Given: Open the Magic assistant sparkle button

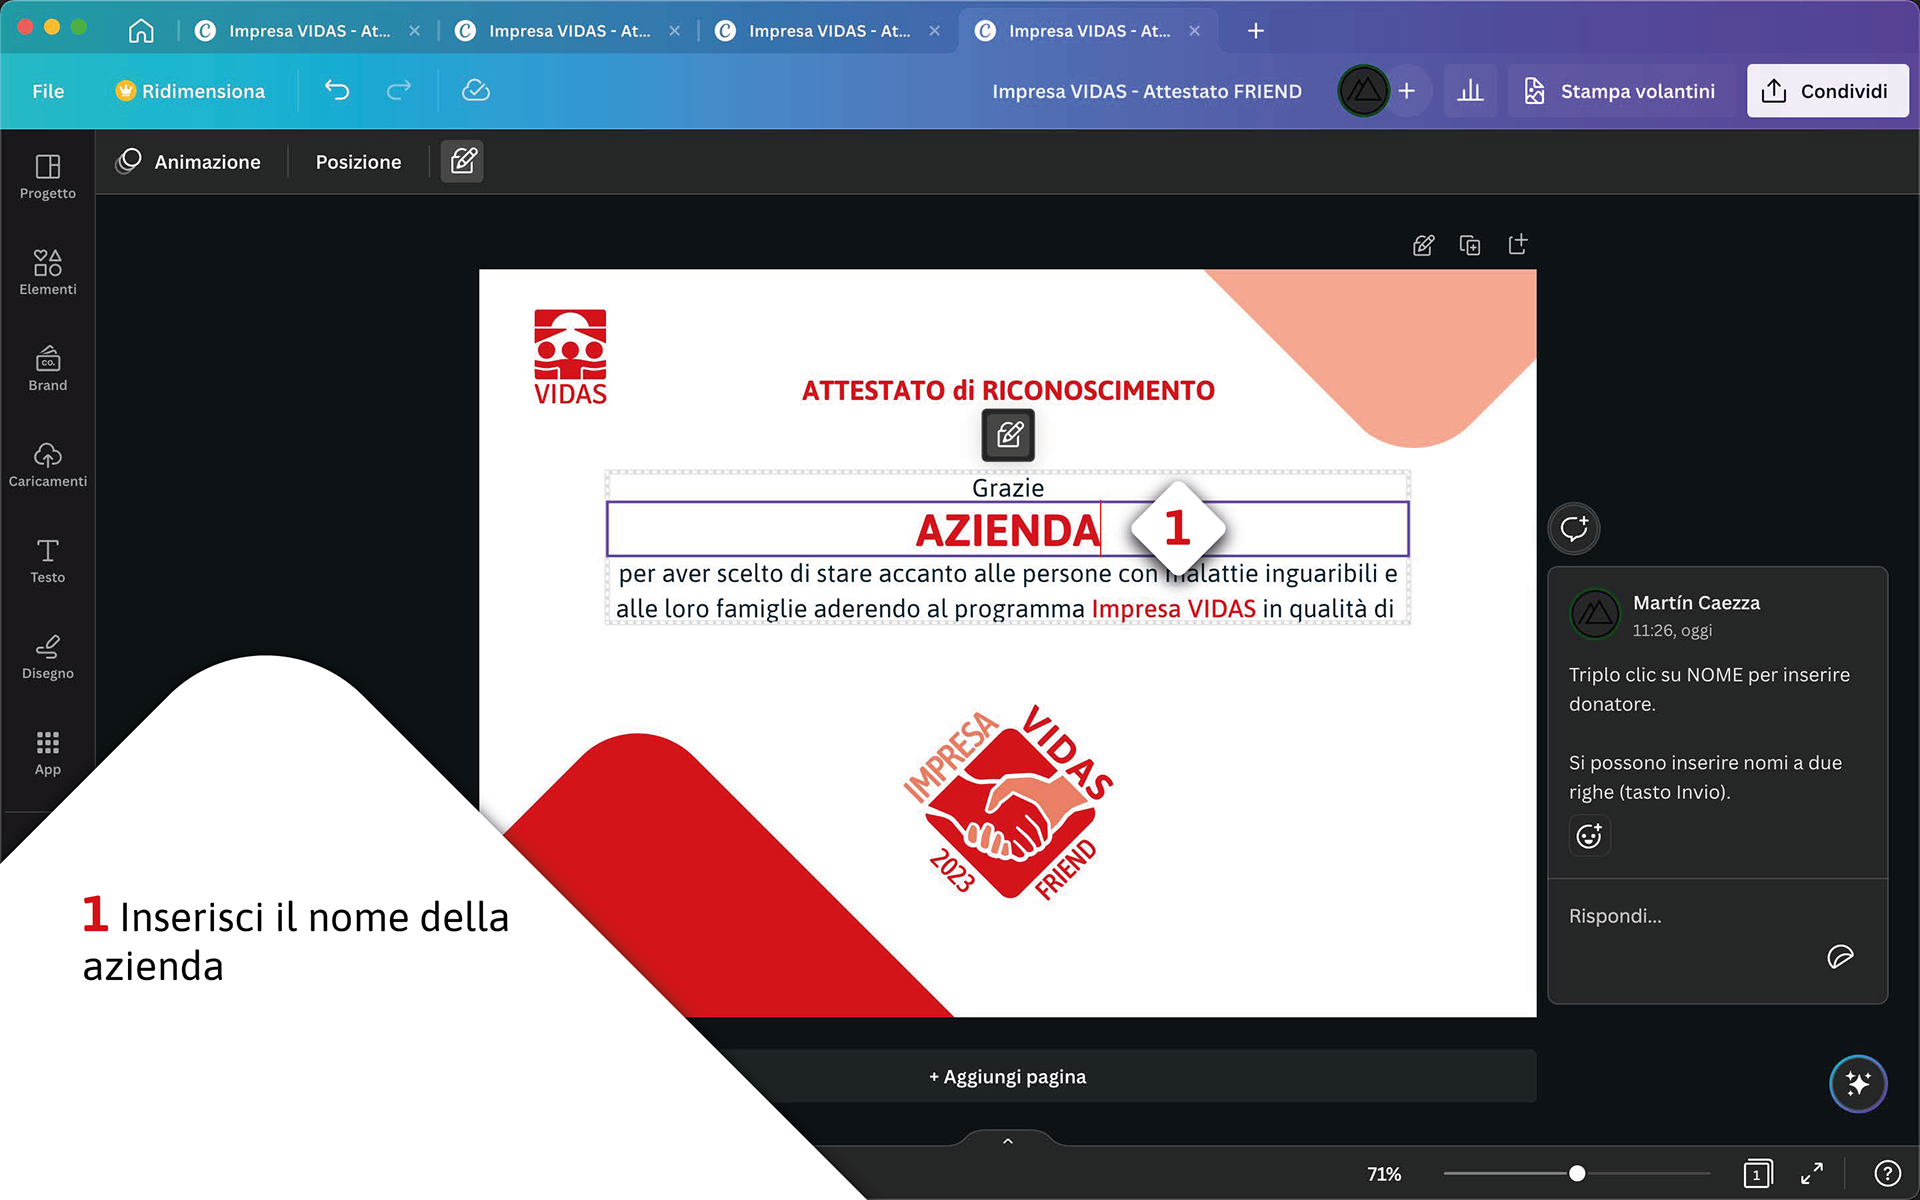Looking at the screenshot, I should [1858, 1083].
